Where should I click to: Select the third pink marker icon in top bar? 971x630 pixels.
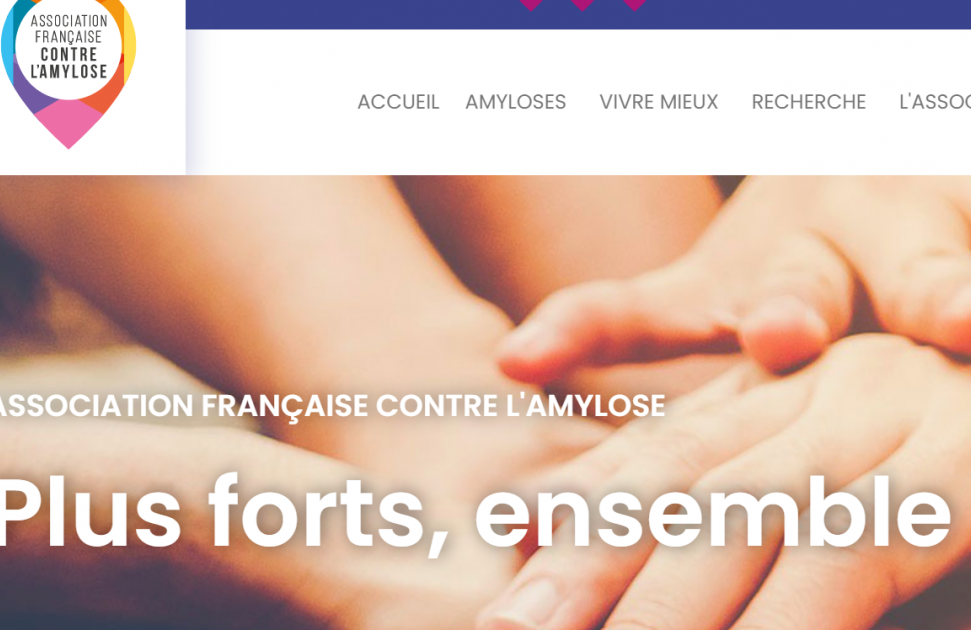point(634,5)
